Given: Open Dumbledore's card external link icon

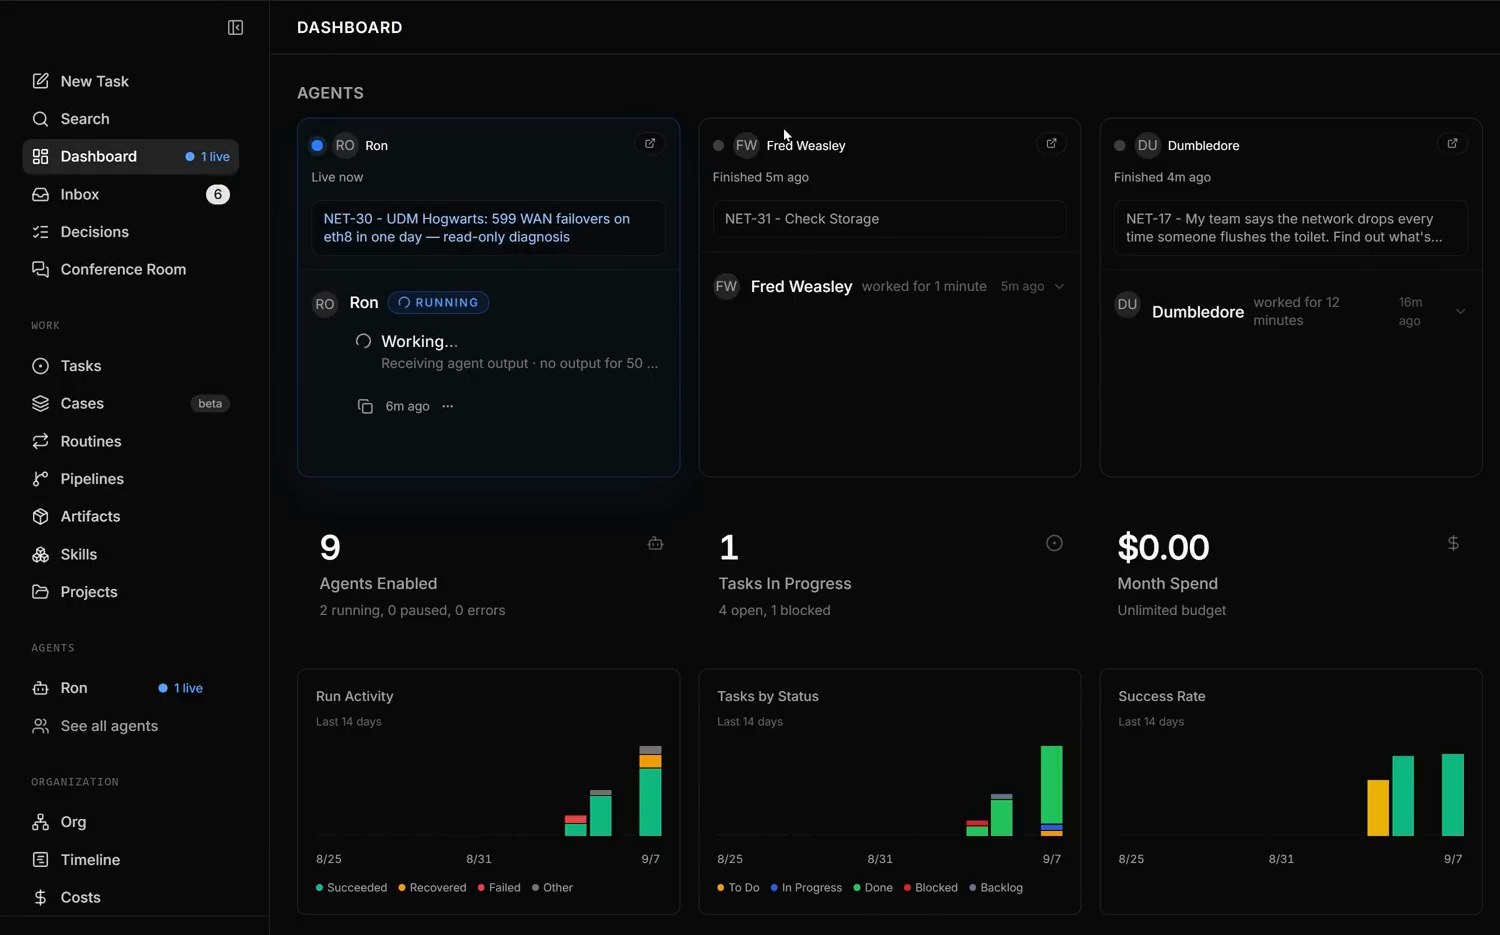Looking at the screenshot, I should (1452, 144).
